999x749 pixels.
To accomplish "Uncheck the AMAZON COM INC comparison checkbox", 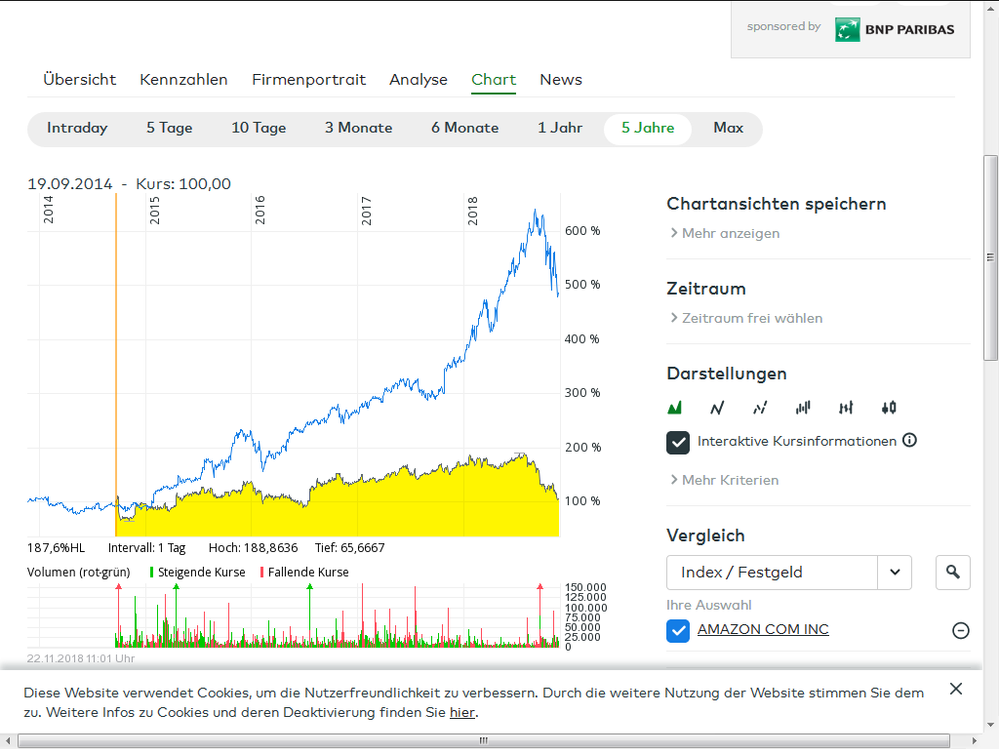I will coord(678,630).
